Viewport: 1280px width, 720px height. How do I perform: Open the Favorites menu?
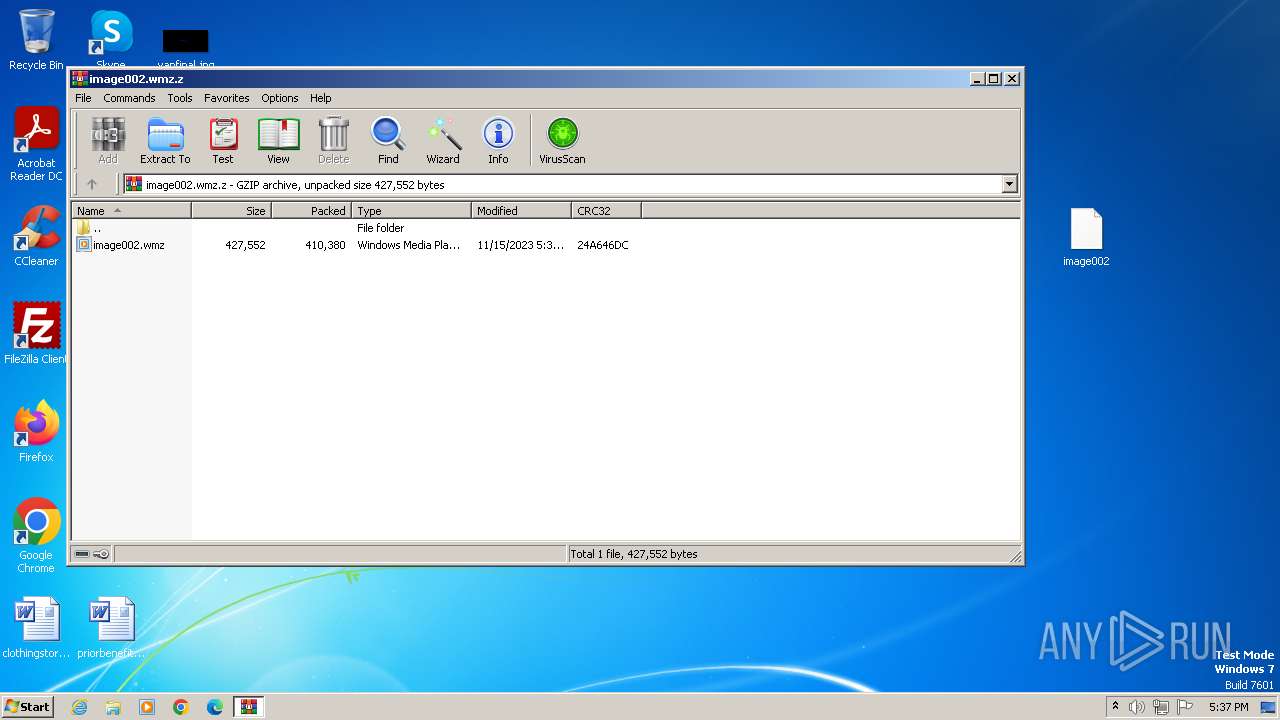tap(227, 98)
